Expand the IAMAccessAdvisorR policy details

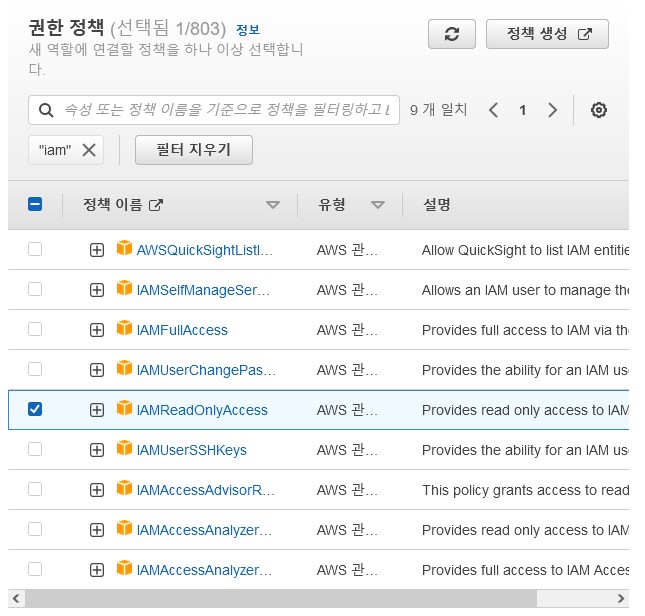click(x=97, y=490)
